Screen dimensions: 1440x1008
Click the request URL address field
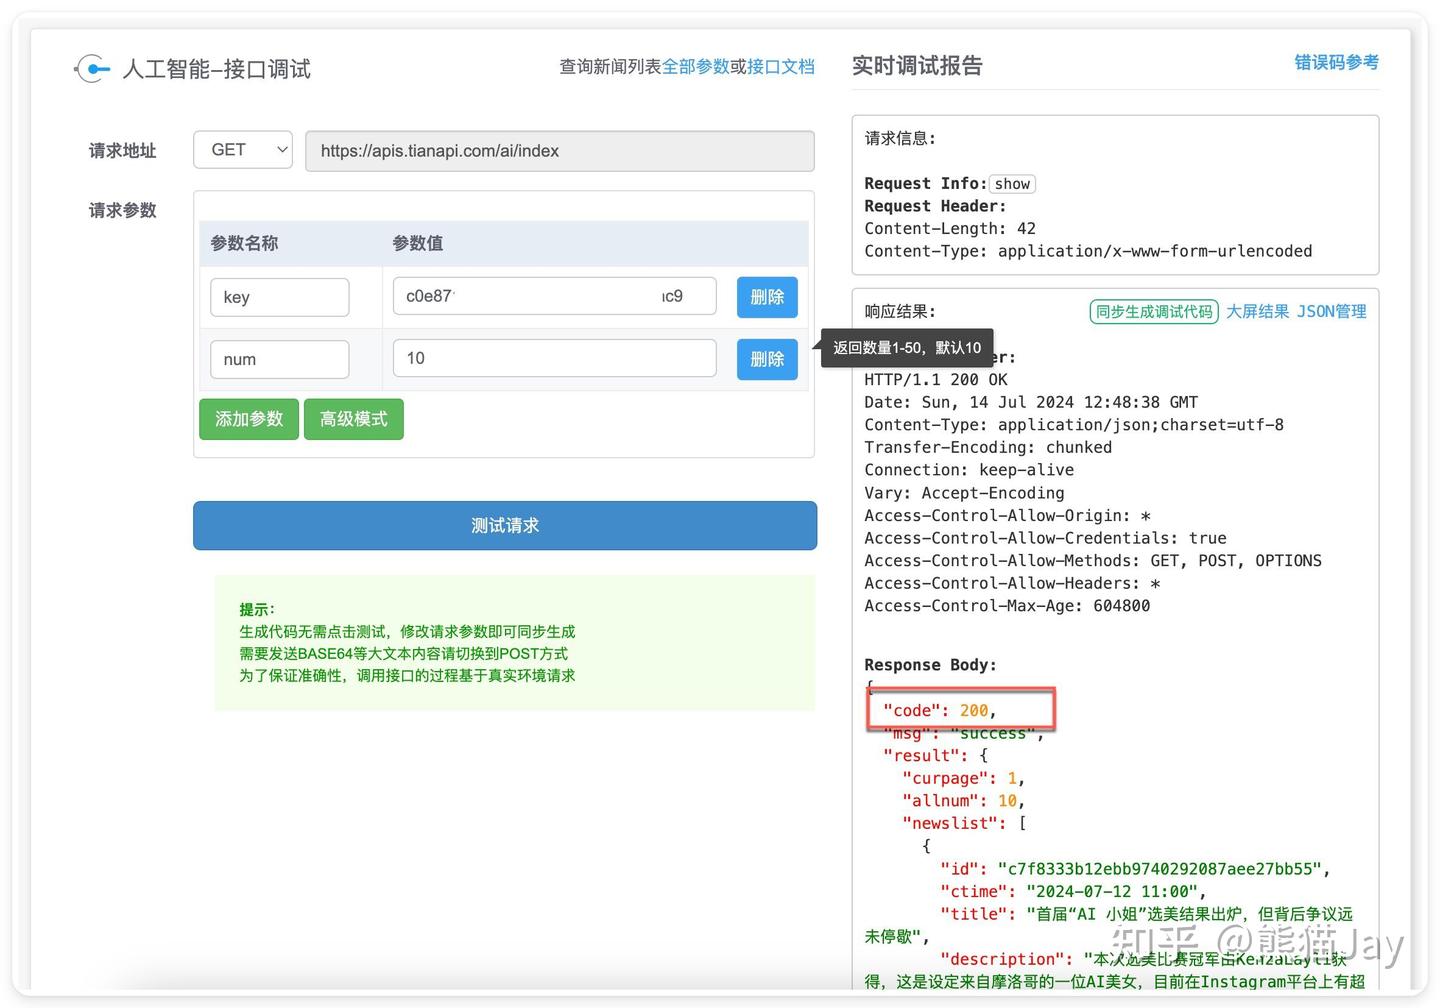(x=559, y=151)
